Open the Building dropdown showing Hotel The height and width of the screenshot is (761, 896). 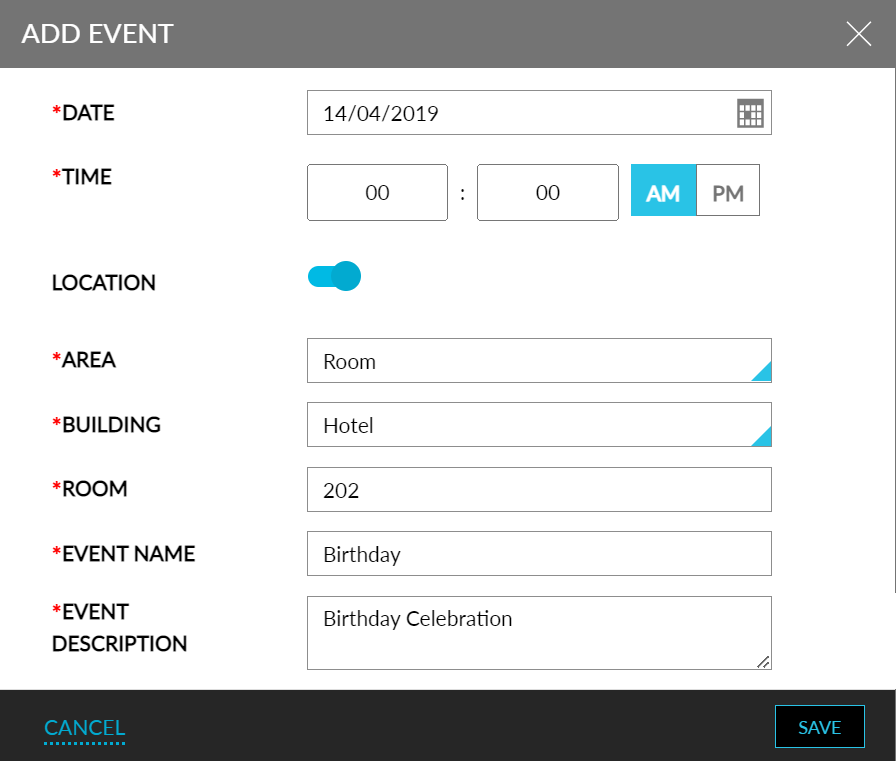pos(540,424)
